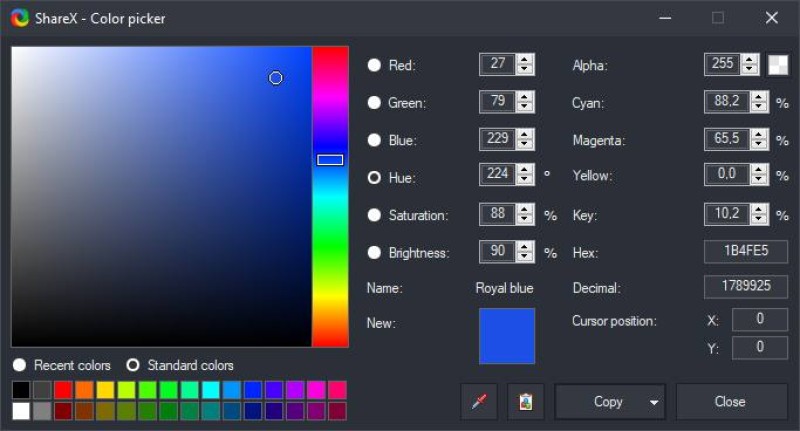Click the transparent checkerboard icon next to Alpha
800x431 pixels.
(x=778, y=65)
